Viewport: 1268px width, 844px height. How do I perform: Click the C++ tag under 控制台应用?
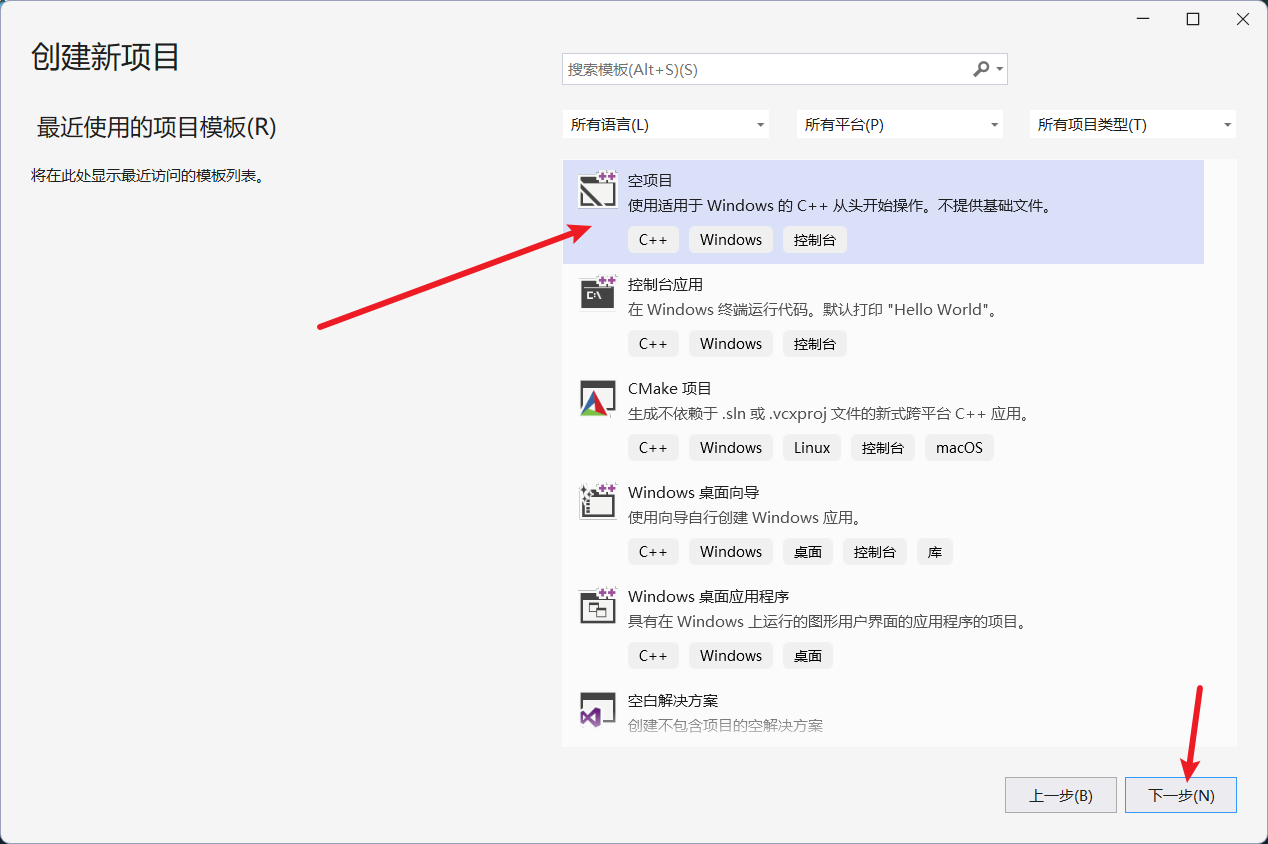(653, 344)
